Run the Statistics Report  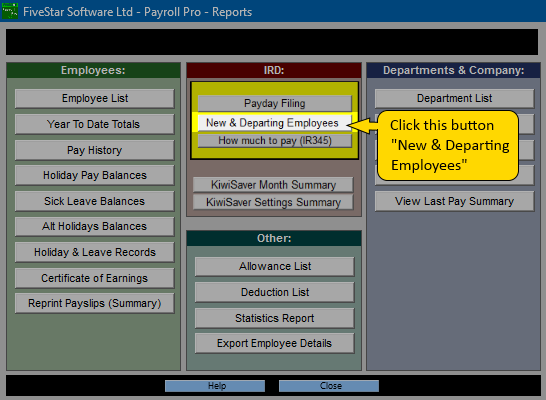coord(275,318)
